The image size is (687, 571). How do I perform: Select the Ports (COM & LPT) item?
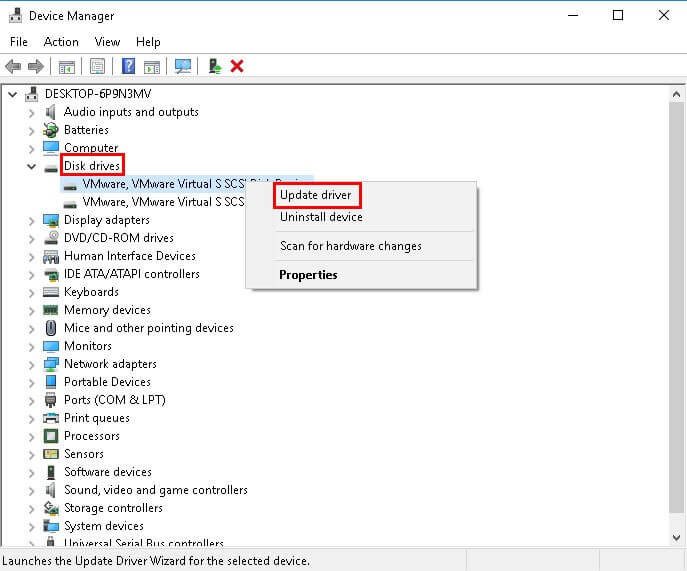pyautogui.click(x=114, y=400)
